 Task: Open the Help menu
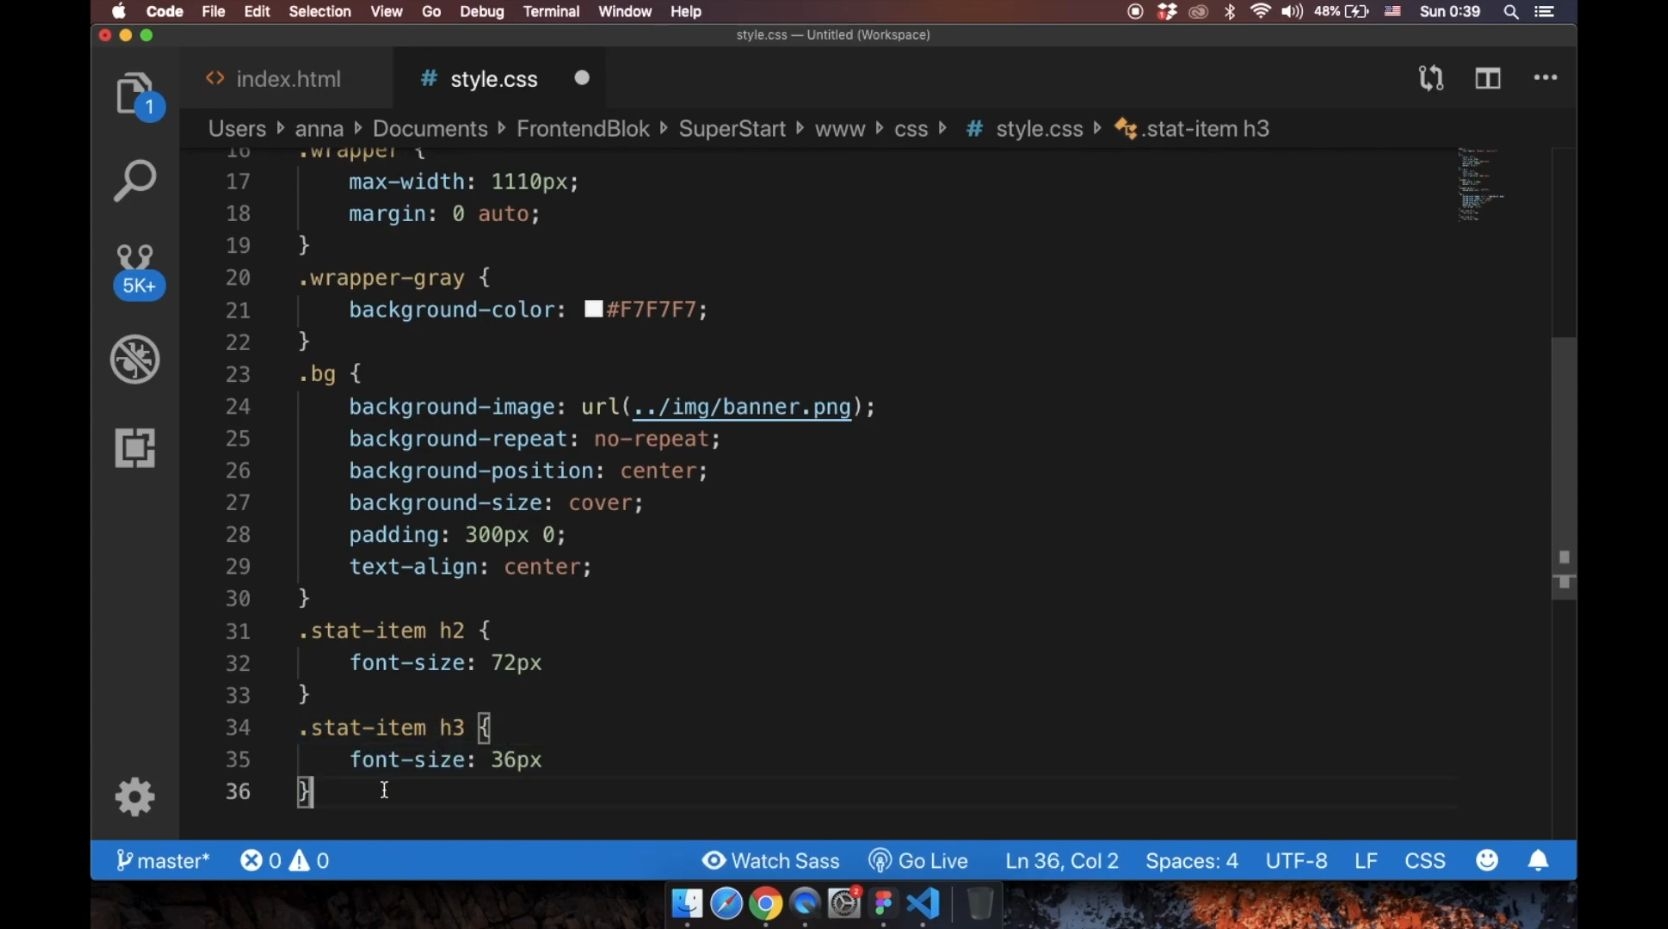click(x=685, y=12)
